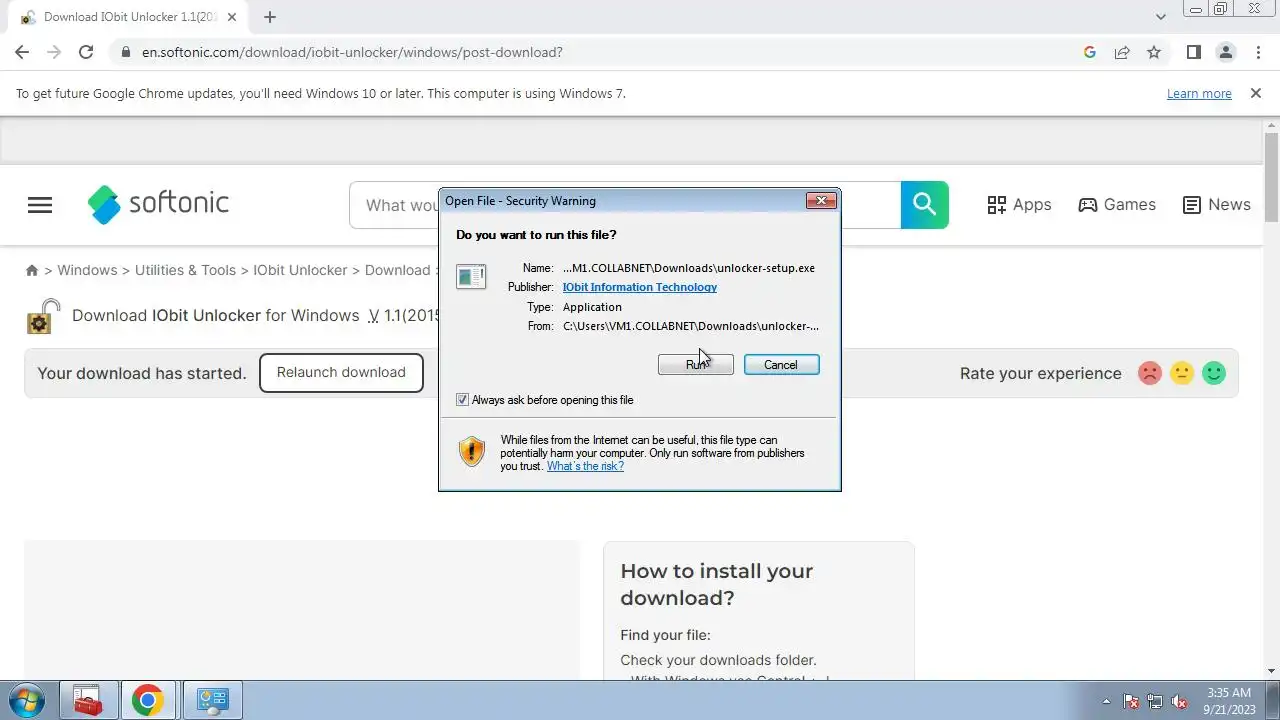Open the Learn more link
The image size is (1280, 720).
click(x=1199, y=93)
